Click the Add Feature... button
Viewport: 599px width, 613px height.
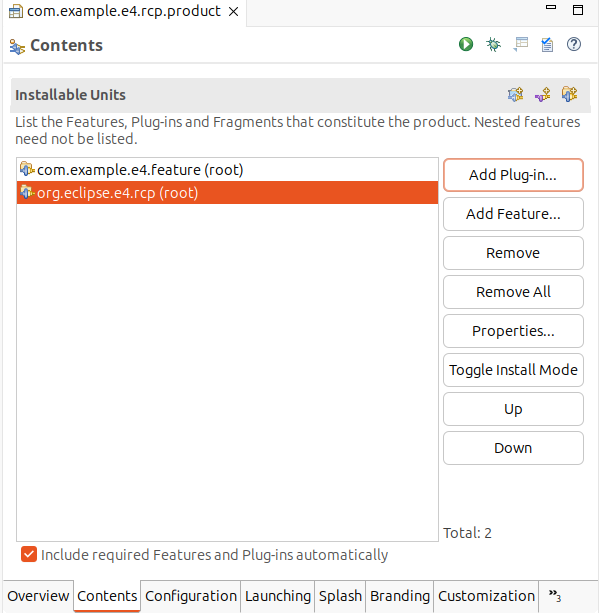tap(513, 214)
